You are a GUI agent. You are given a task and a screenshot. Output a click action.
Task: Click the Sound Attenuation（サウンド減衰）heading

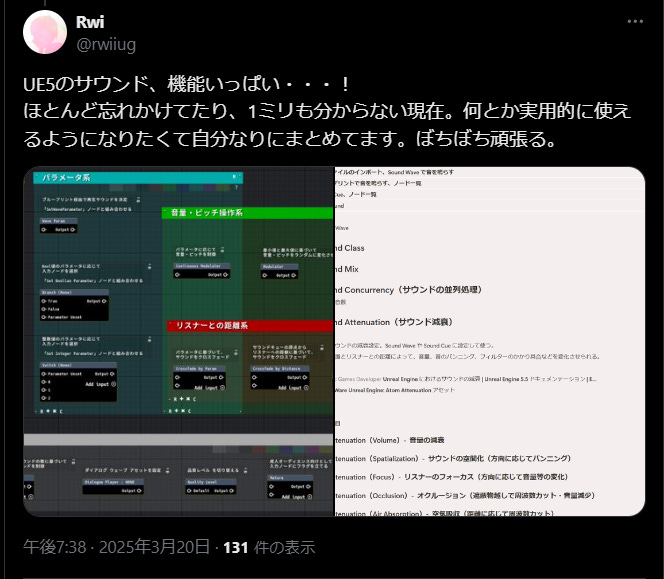pos(394,322)
